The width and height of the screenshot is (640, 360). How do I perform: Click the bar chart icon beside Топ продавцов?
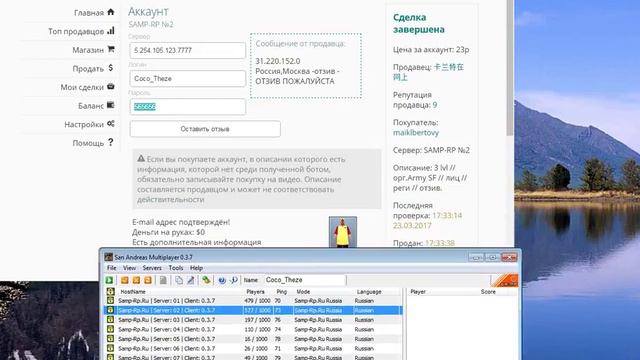coord(111,31)
